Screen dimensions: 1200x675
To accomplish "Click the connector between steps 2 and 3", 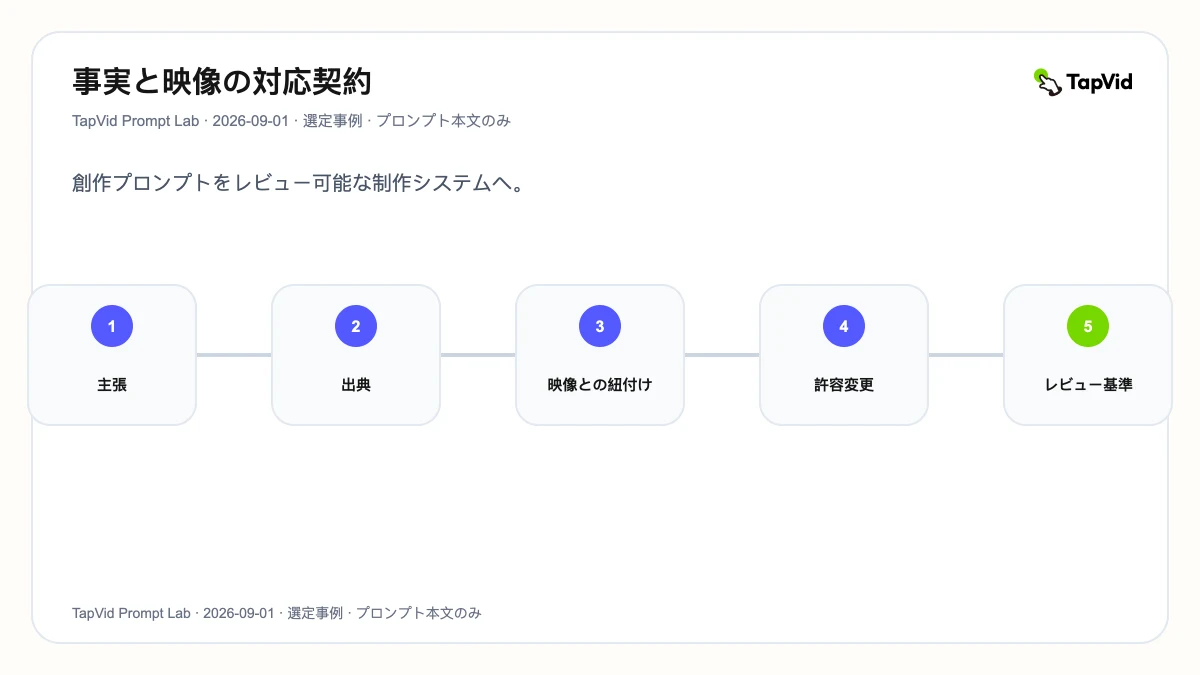I will [x=478, y=355].
